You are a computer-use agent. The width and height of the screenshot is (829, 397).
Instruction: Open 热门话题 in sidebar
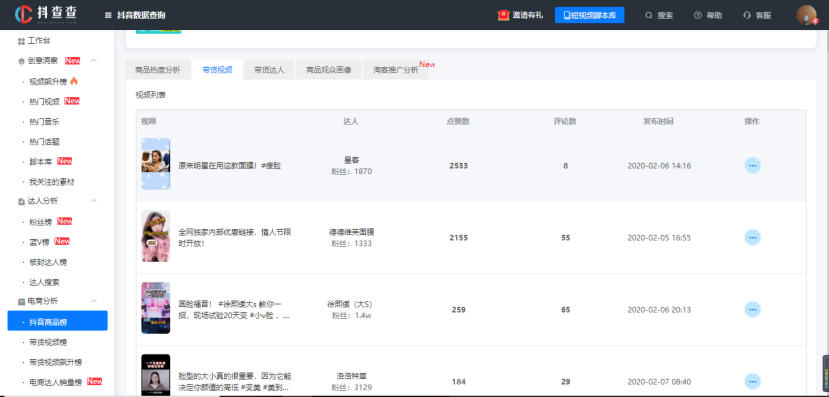coord(44,142)
